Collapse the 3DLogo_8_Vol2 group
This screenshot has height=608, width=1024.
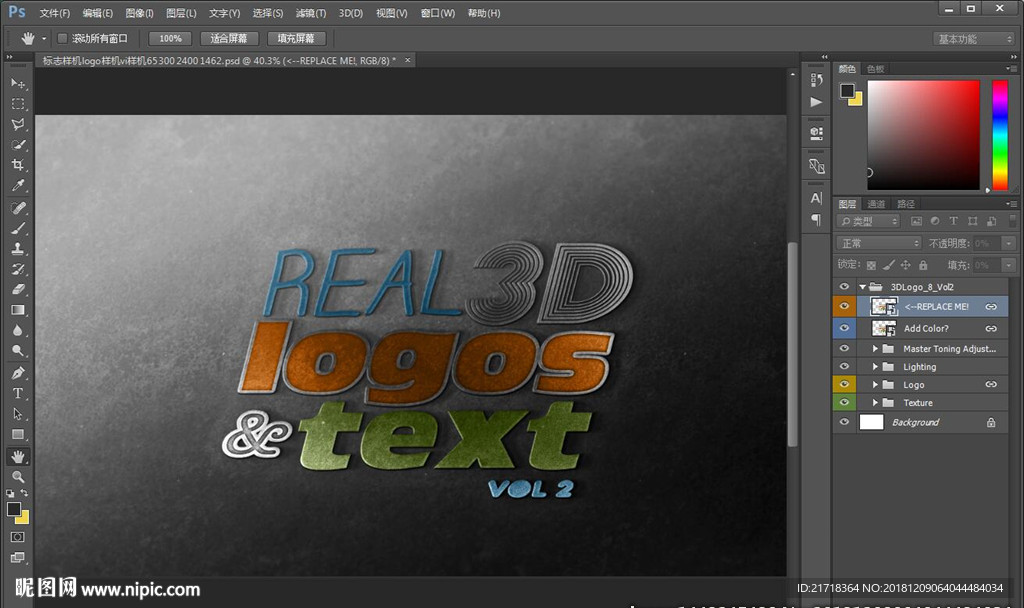click(x=863, y=287)
